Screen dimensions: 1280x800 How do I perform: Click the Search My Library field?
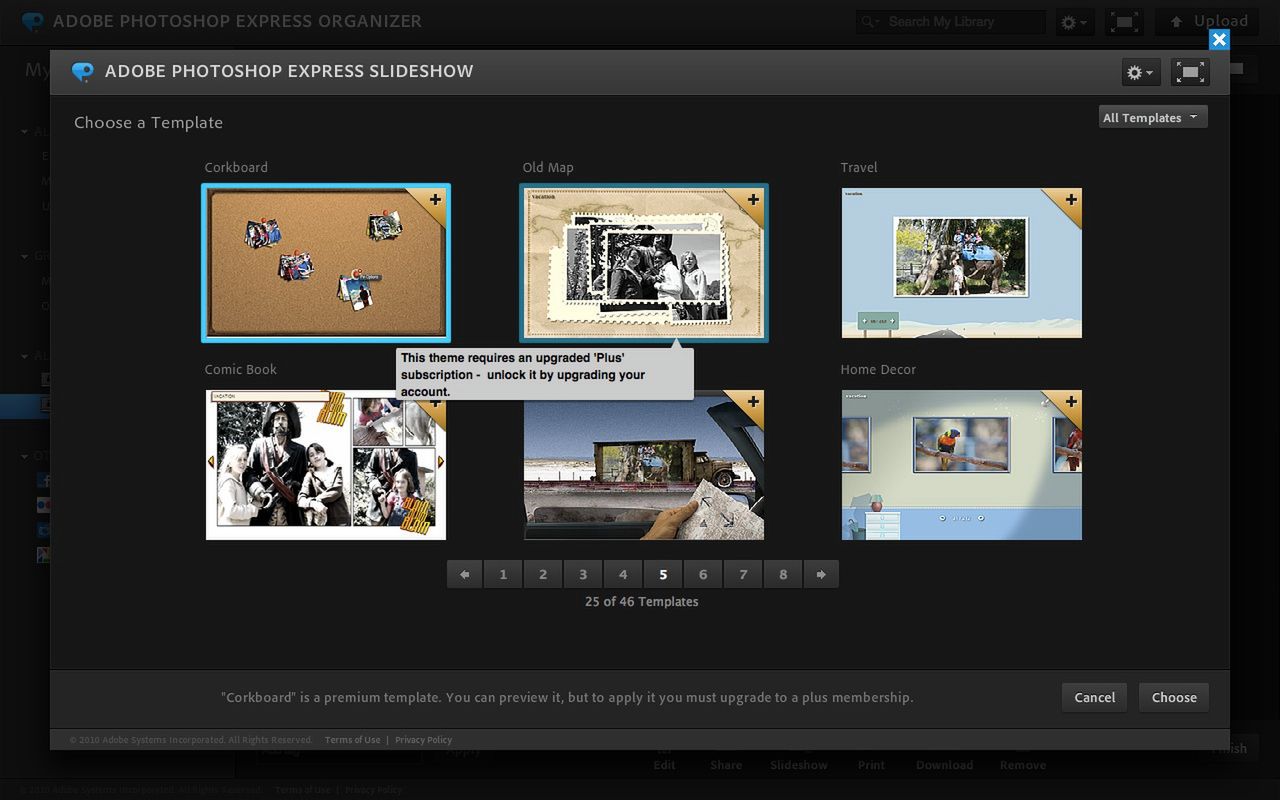click(962, 22)
